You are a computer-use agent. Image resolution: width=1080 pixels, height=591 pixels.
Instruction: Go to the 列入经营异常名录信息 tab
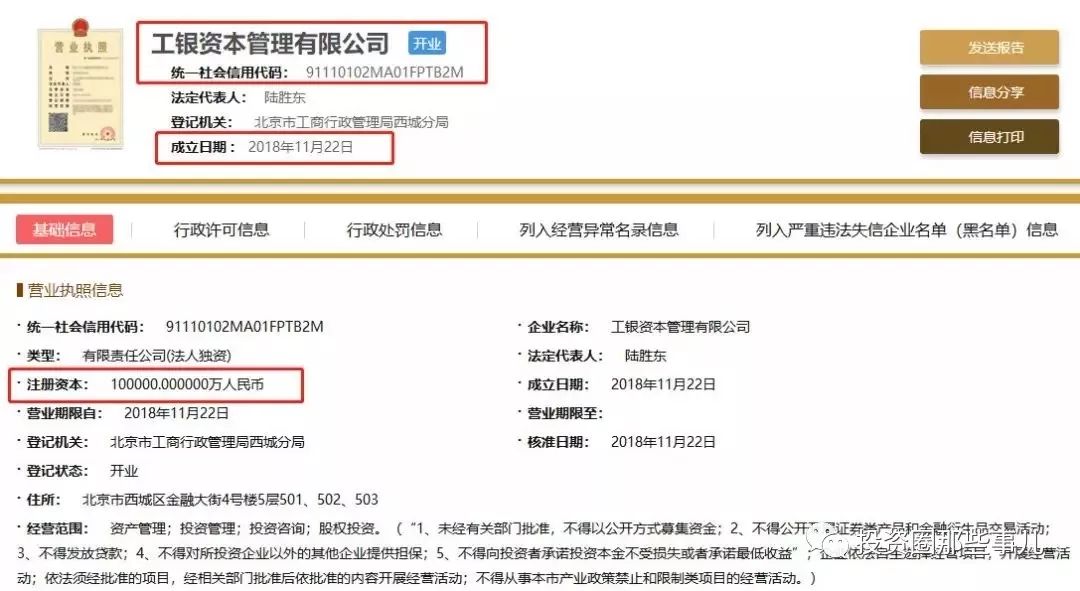point(599,229)
